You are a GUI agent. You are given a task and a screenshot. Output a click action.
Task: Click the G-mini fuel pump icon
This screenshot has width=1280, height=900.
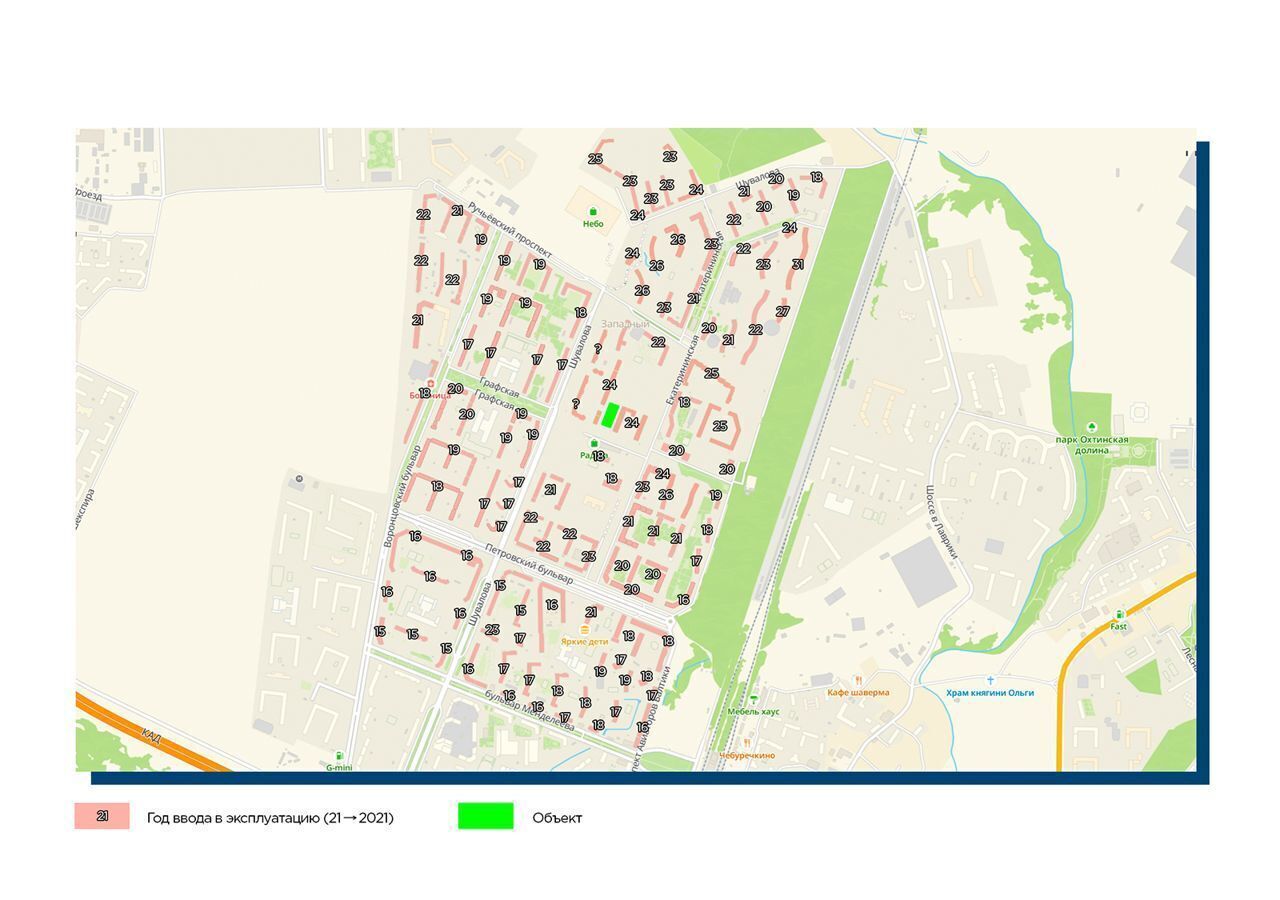339,756
